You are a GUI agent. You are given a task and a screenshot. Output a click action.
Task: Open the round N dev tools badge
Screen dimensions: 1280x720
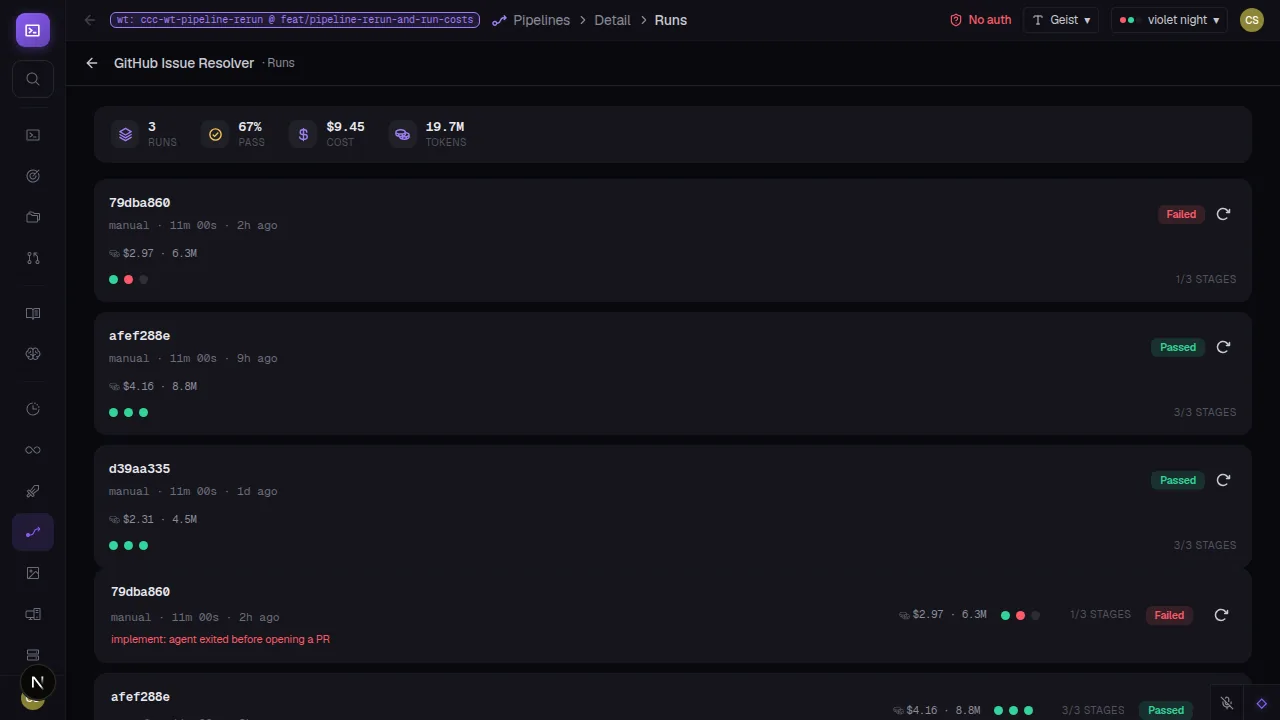pos(37,683)
